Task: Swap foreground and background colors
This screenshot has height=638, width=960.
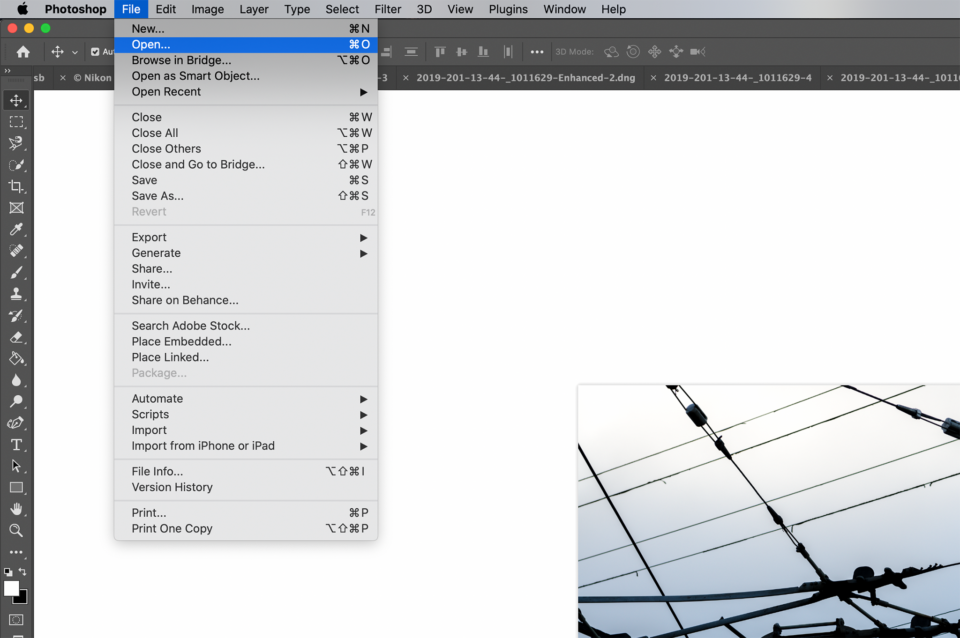Action: tap(23, 572)
